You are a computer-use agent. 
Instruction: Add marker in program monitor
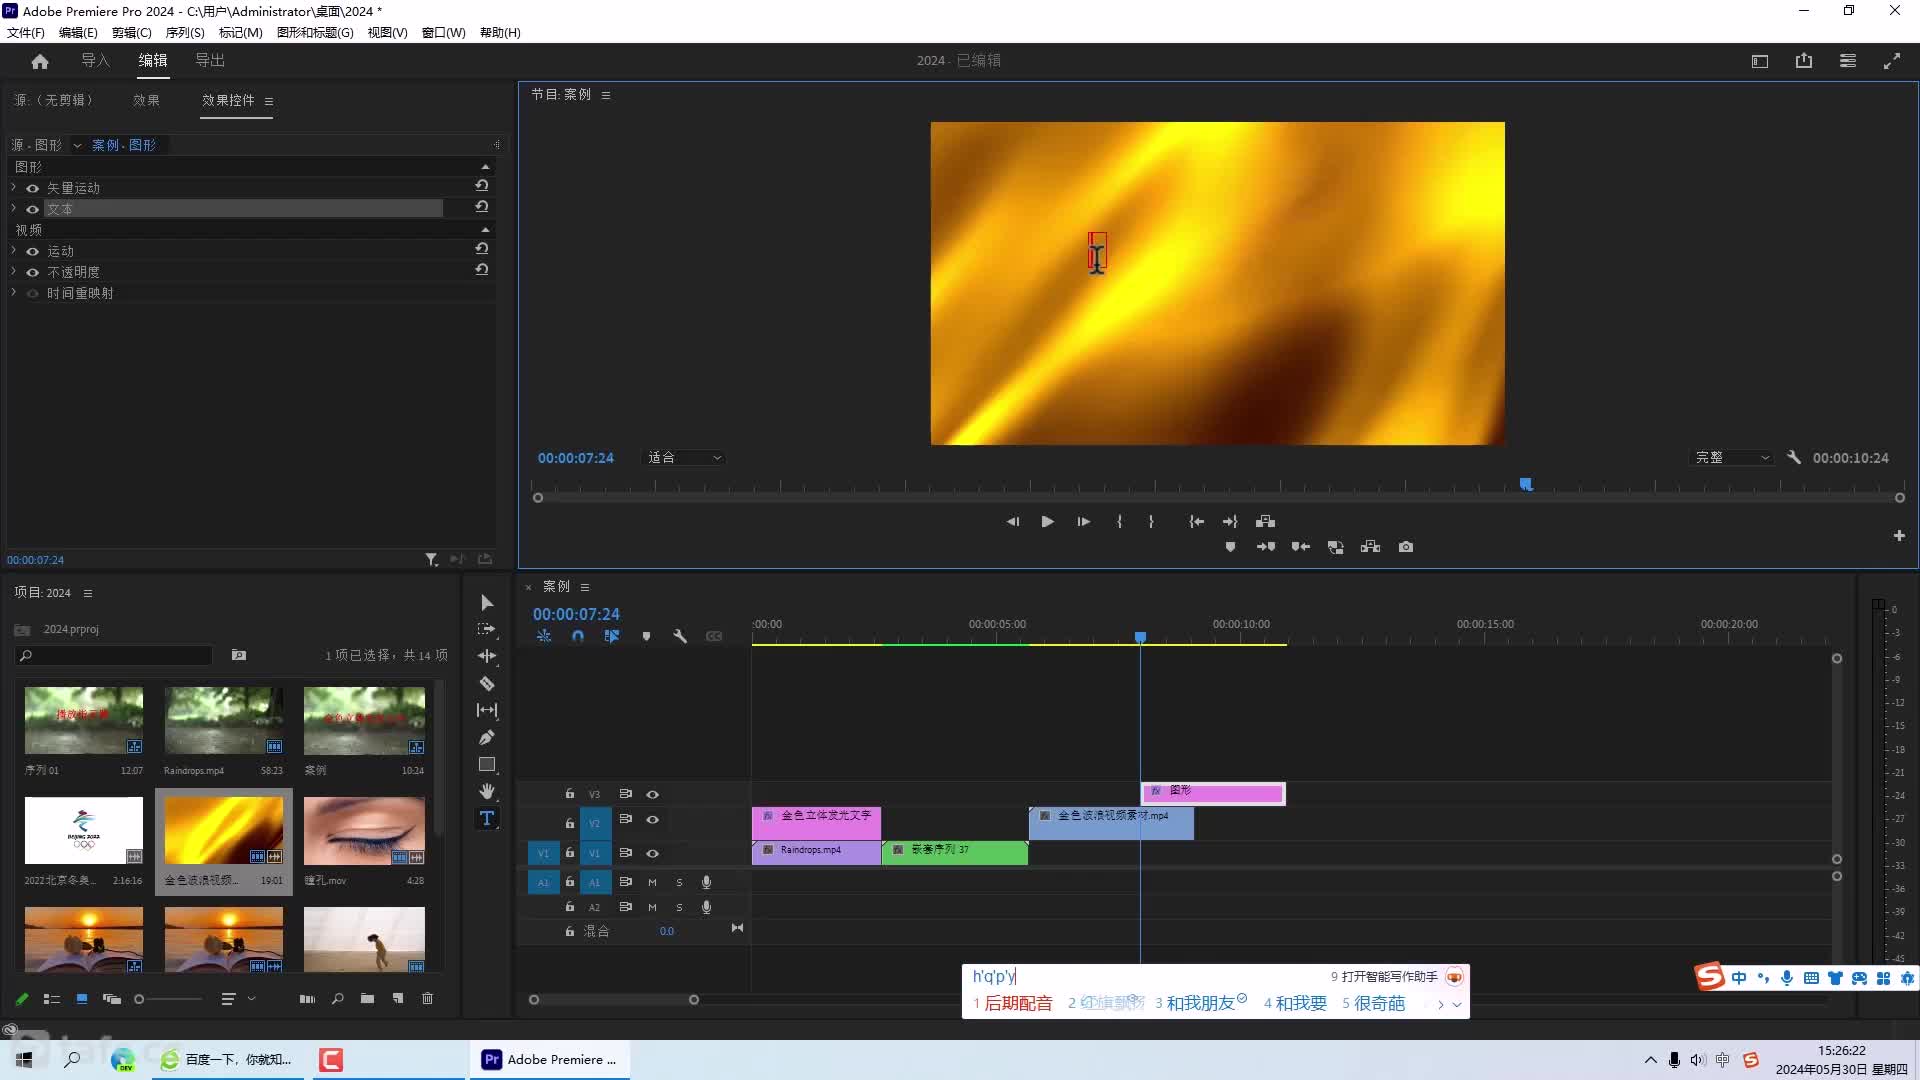click(1230, 547)
